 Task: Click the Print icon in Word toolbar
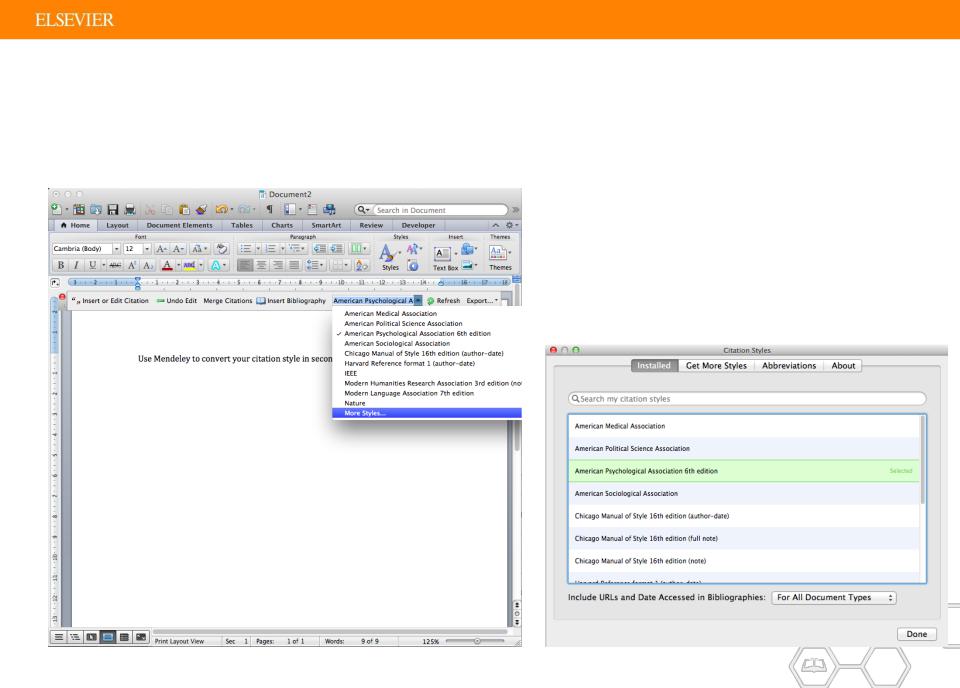pos(130,209)
